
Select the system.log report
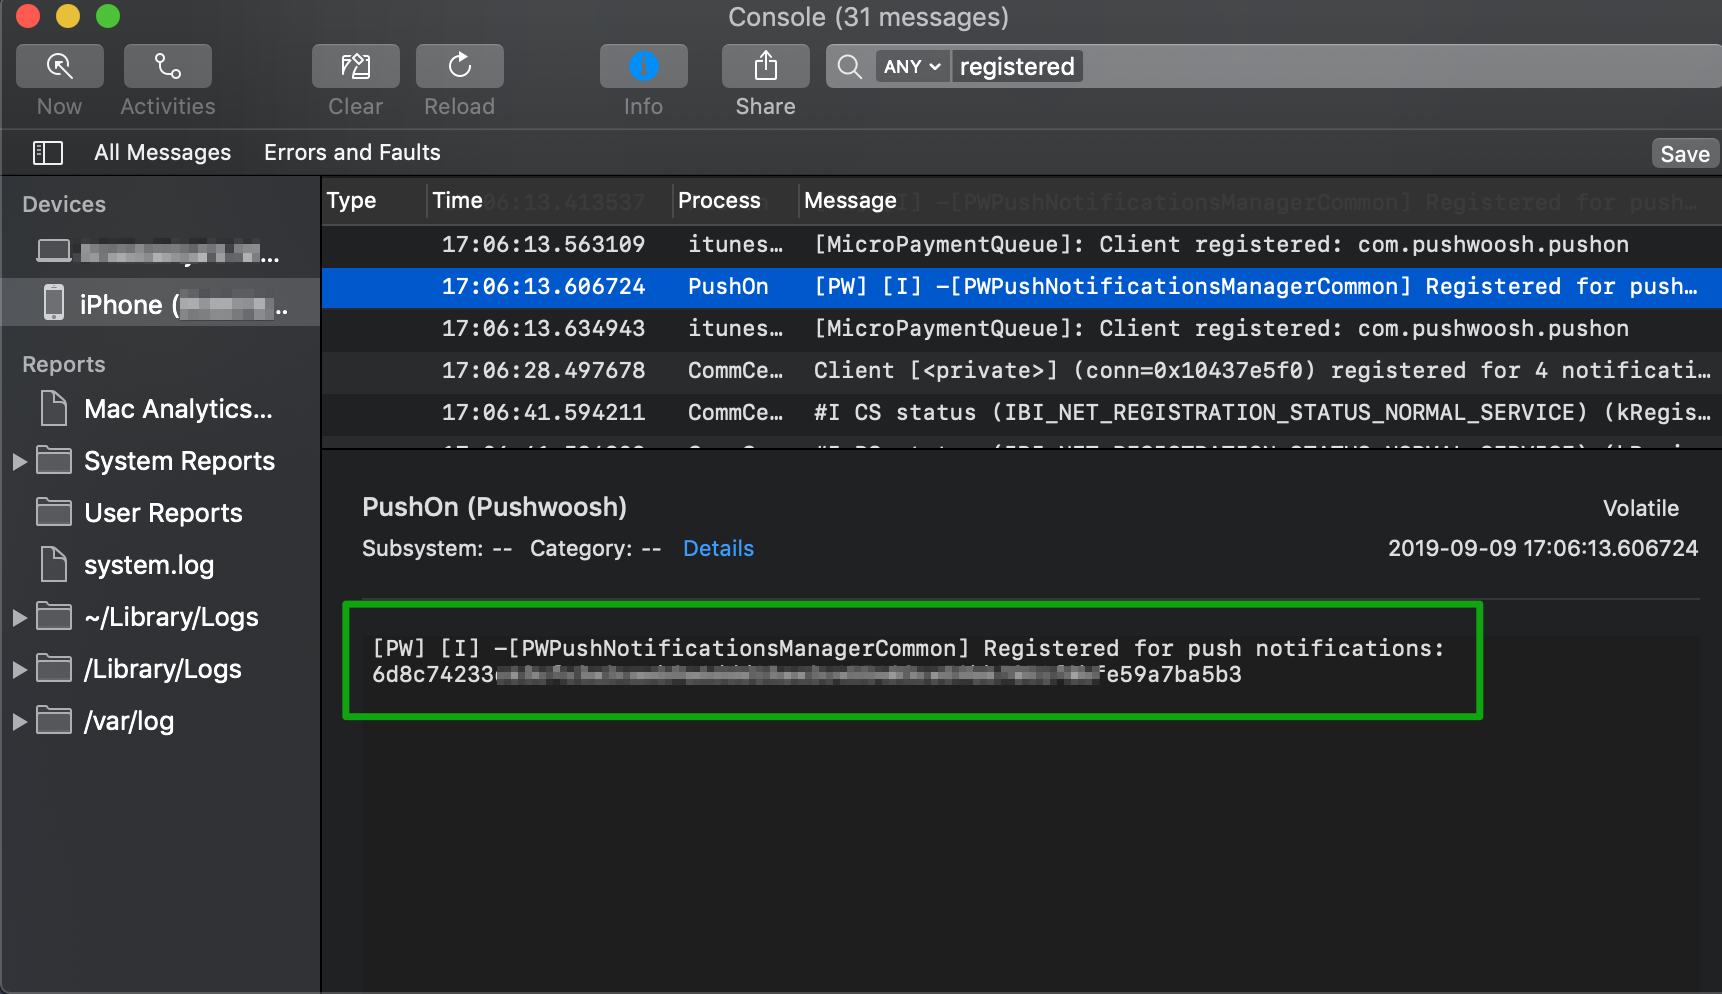[x=148, y=565]
